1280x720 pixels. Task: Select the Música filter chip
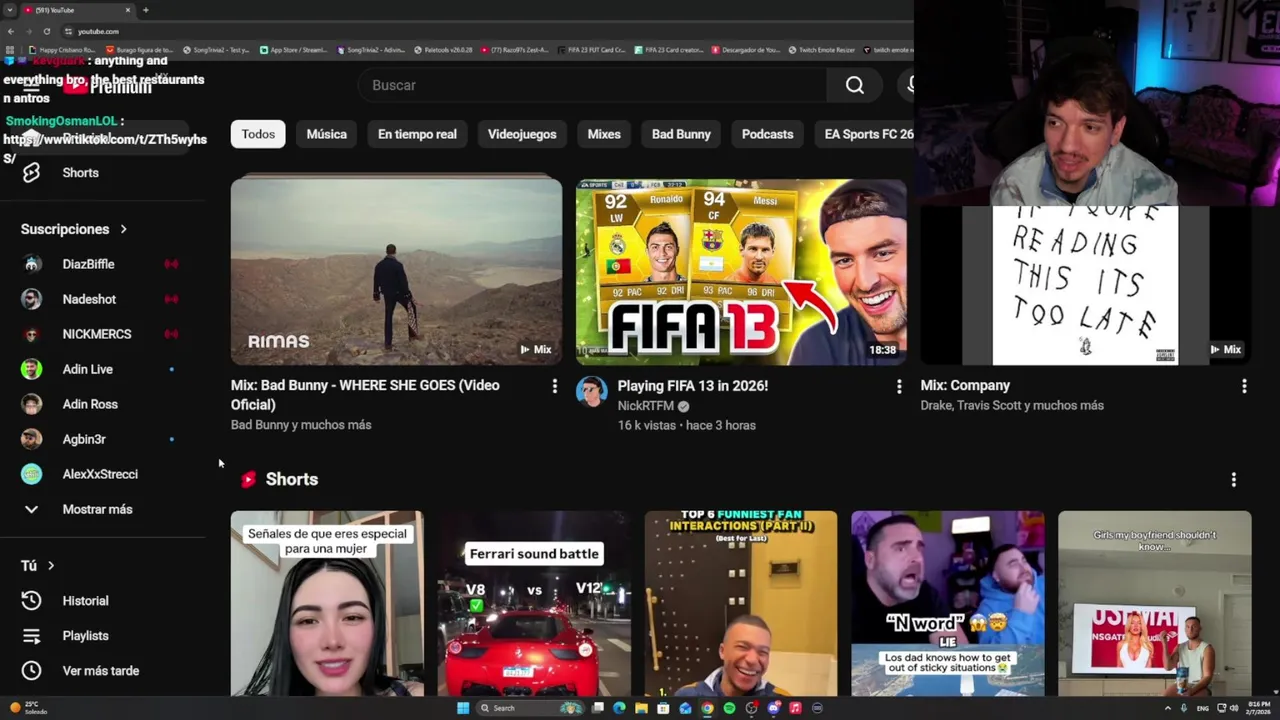[327, 134]
